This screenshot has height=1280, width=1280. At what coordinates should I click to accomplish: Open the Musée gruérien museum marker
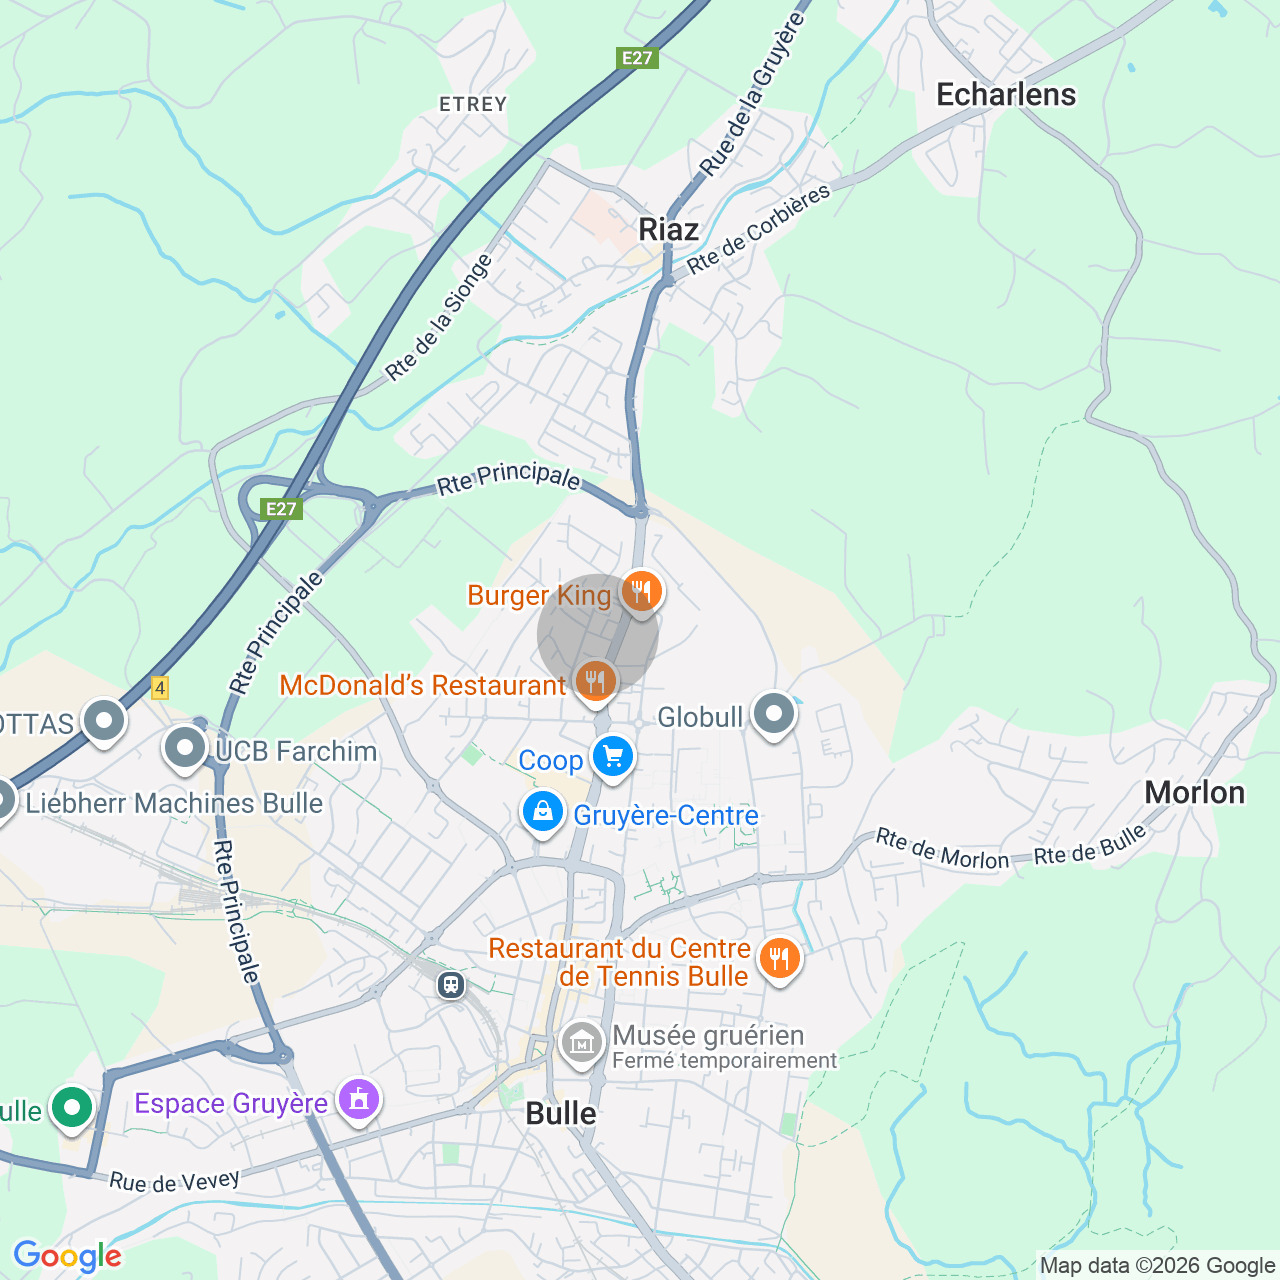click(x=581, y=1044)
